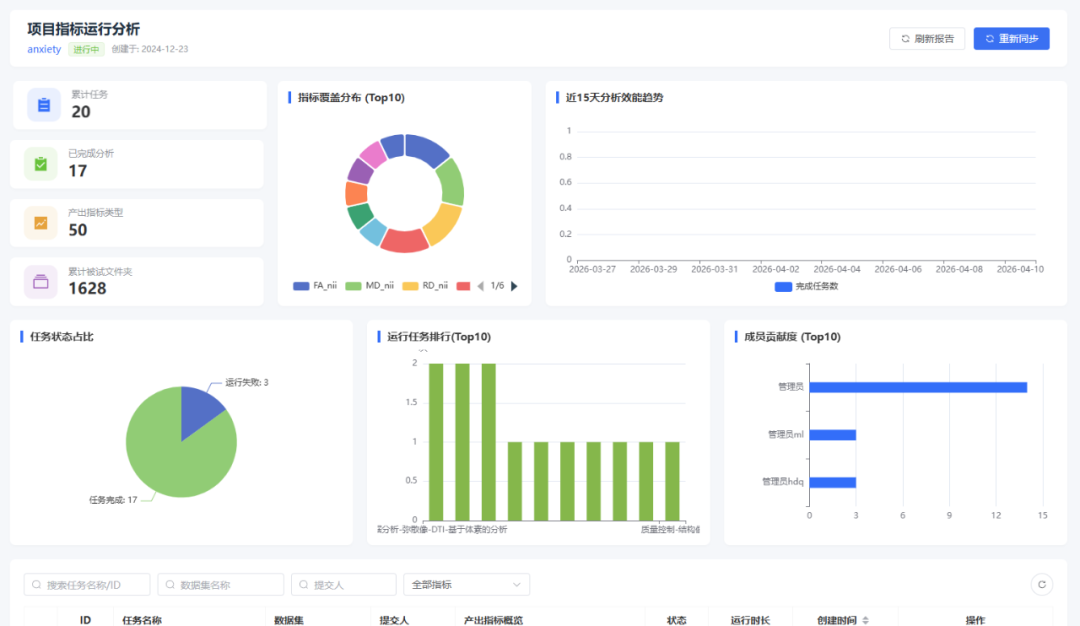Click the 近15天分析效能趋势 heading
This screenshot has height=626, width=1080.
614,98
